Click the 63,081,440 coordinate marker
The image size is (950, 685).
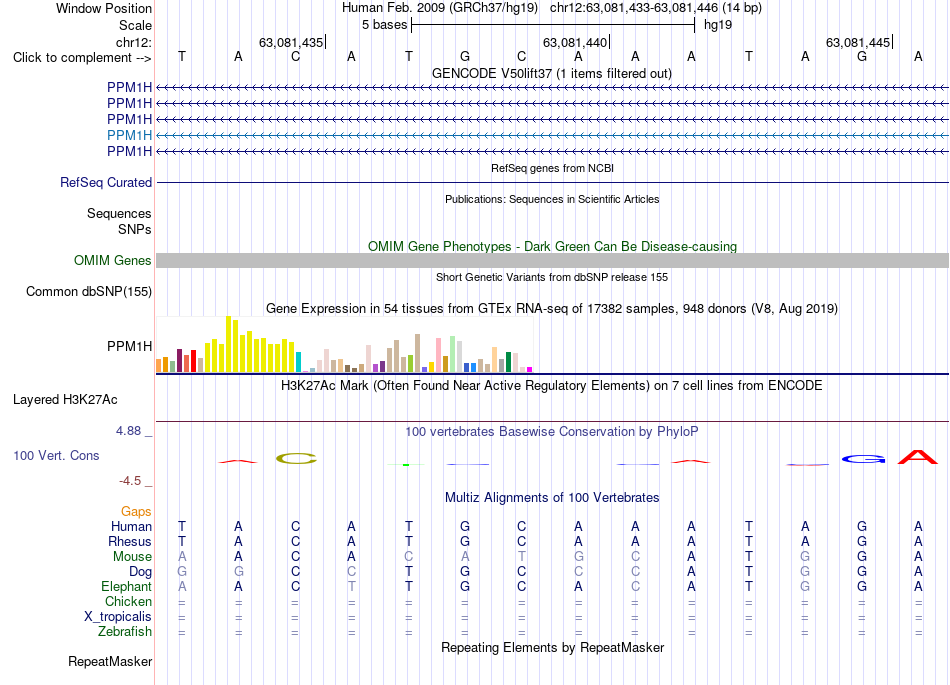pos(576,42)
